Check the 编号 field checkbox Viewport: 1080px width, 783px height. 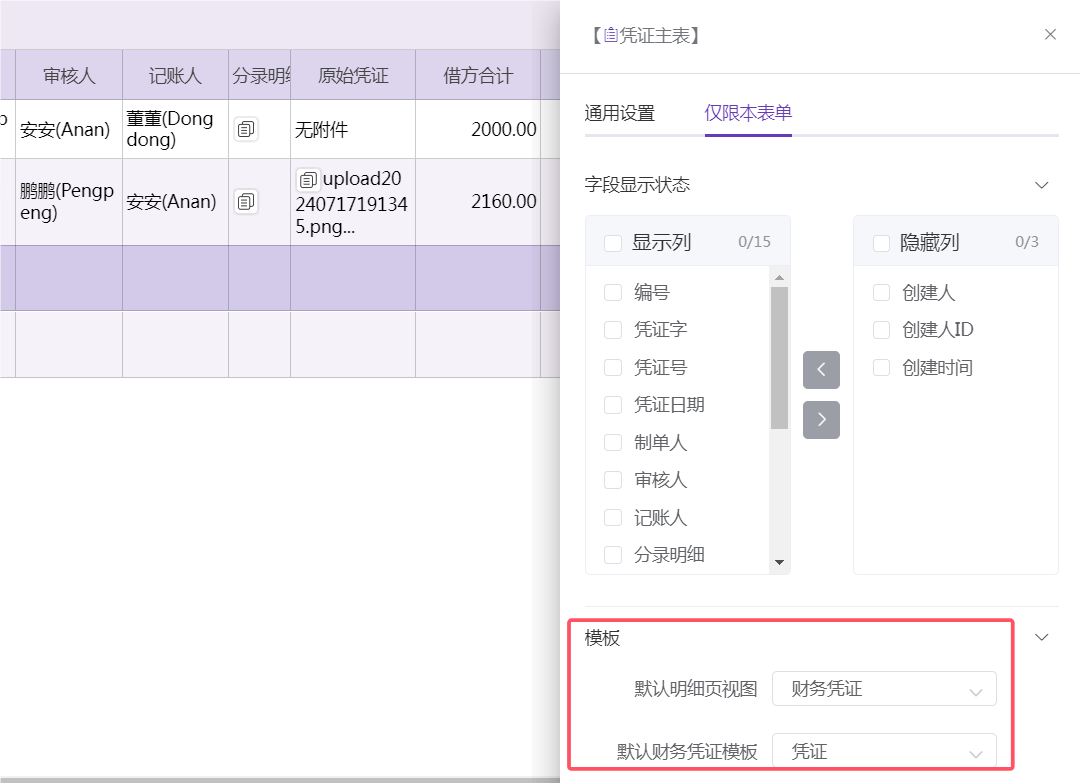pos(613,293)
